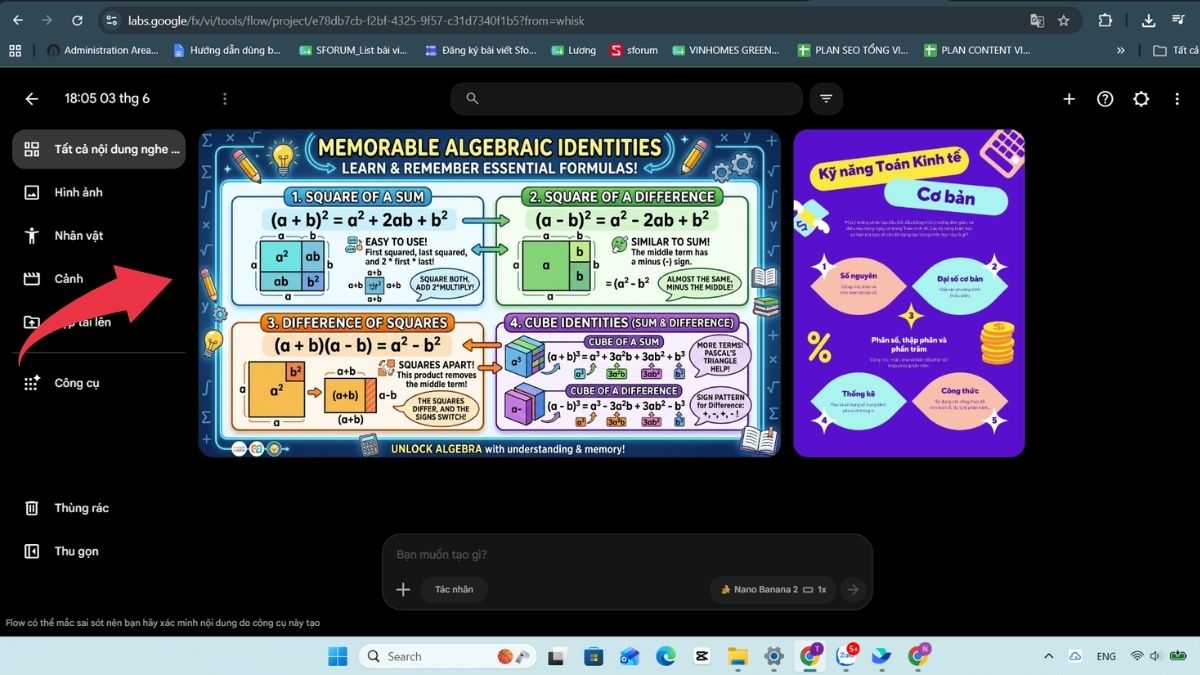Open Outlook from taskbar
This screenshot has width=1200, height=675.
(x=630, y=656)
